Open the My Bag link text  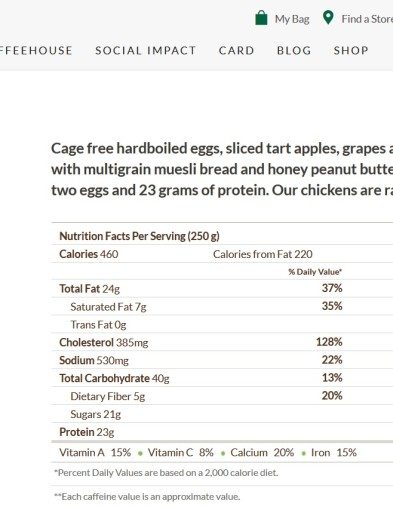point(292,19)
